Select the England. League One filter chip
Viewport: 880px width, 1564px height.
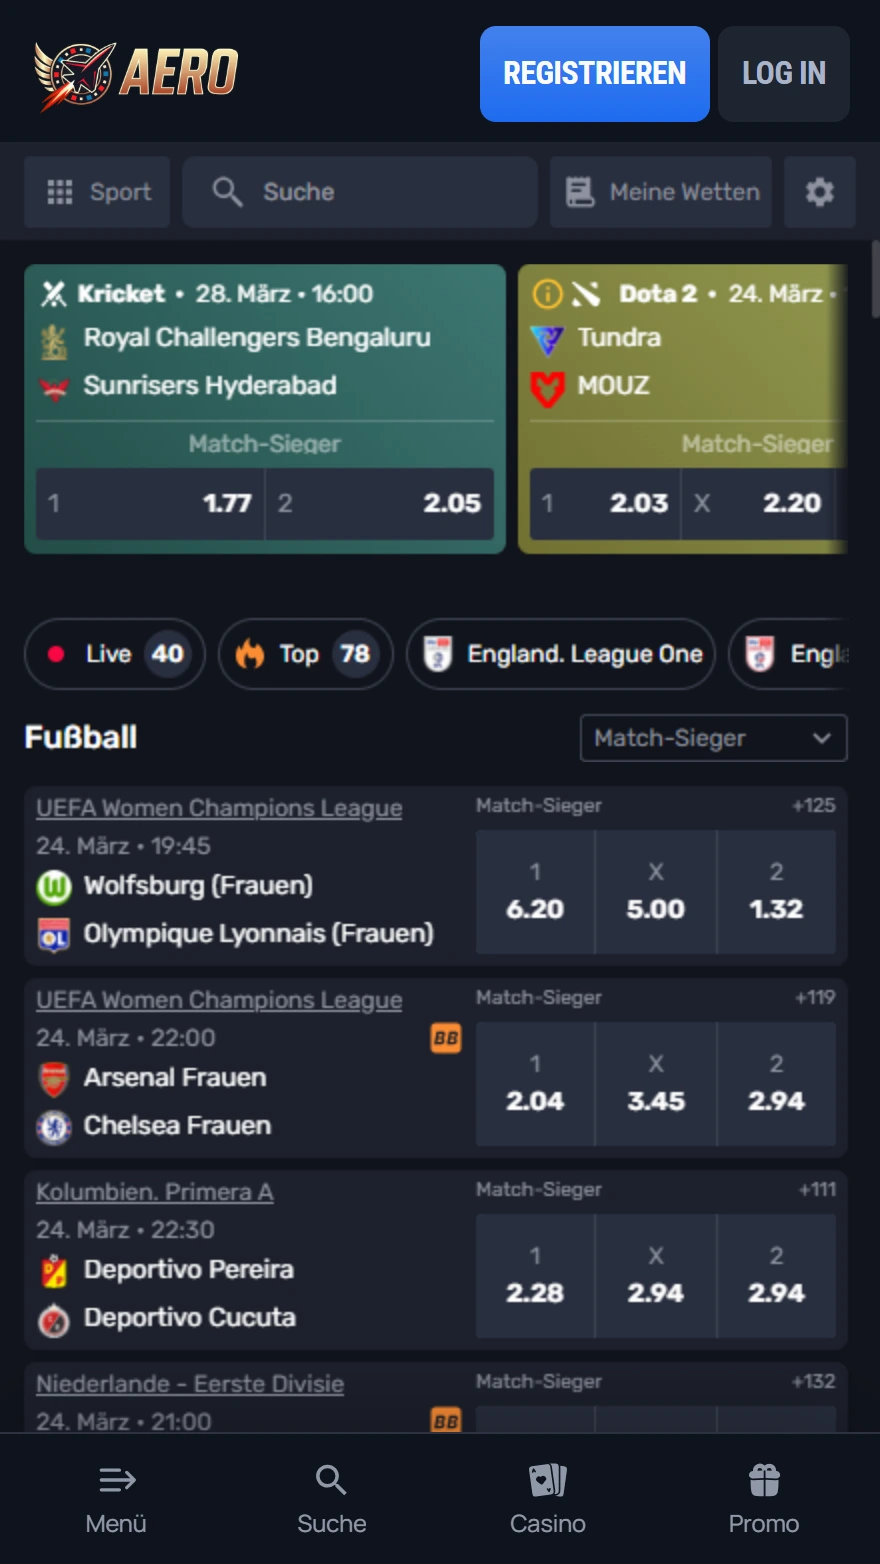tap(561, 654)
